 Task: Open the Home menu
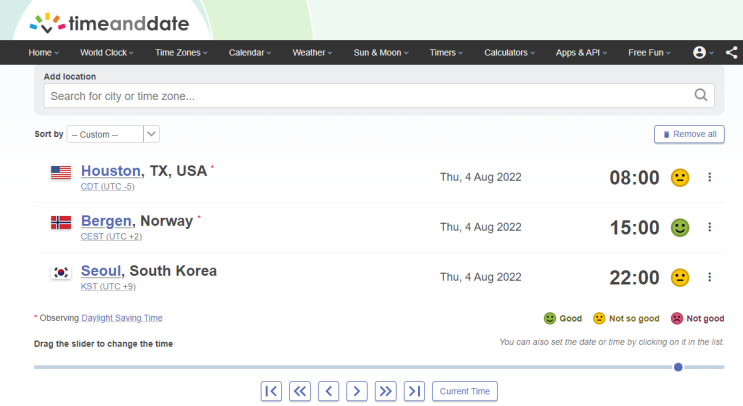[43, 53]
